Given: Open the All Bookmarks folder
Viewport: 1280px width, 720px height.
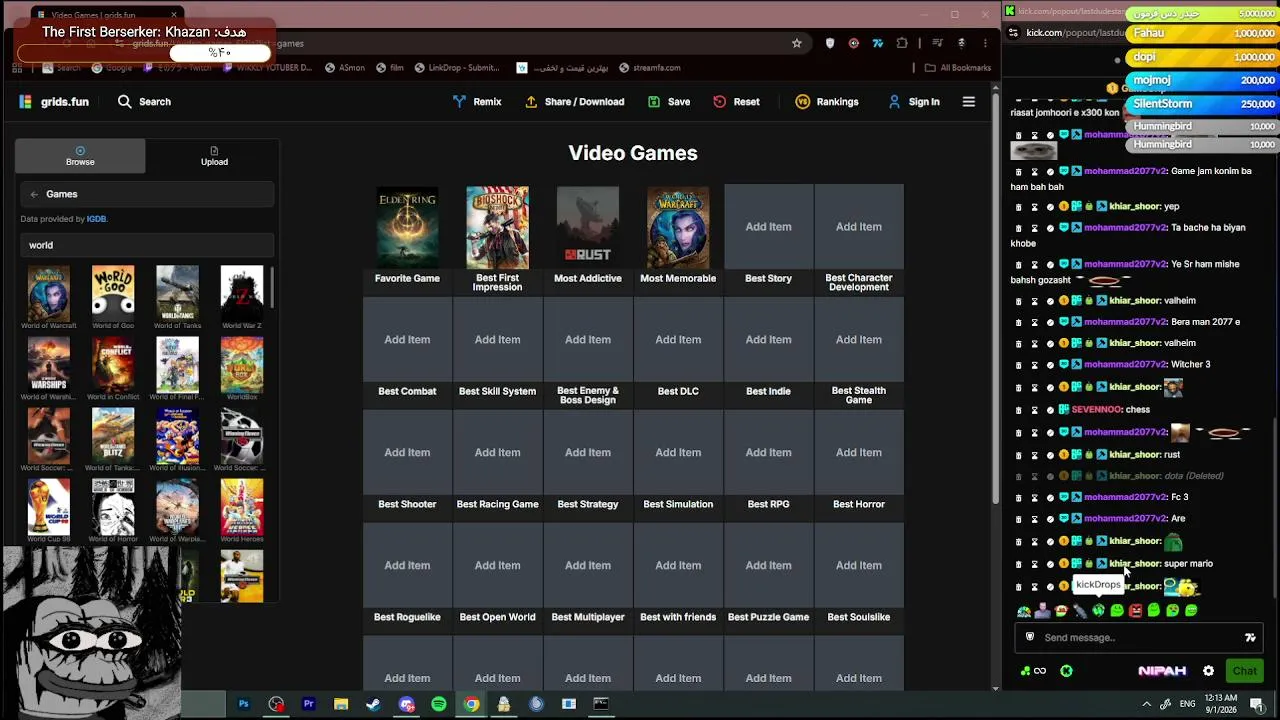Looking at the screenshot, I should 958,68.
